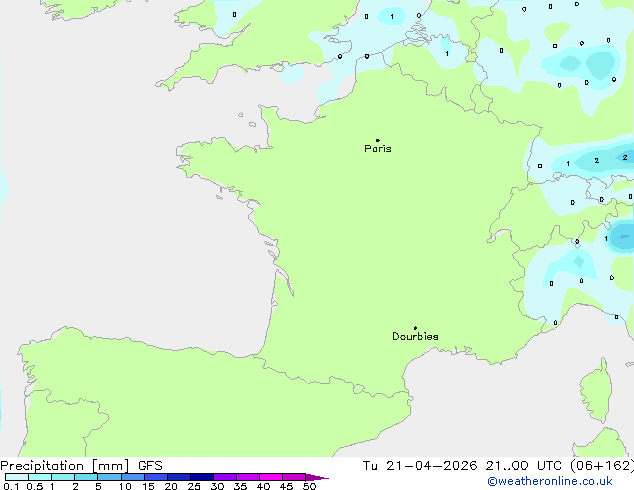The width and height of the screenshot is (634, 490).
Task: Select the Paris location dot
Action: pos(378,140)
